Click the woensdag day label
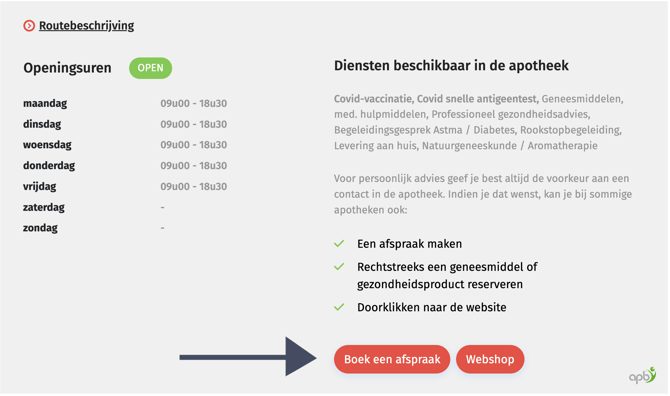Image resolution: width=670 pixels, height=396 pixels. pyautogui.click(x=47, y=145)
